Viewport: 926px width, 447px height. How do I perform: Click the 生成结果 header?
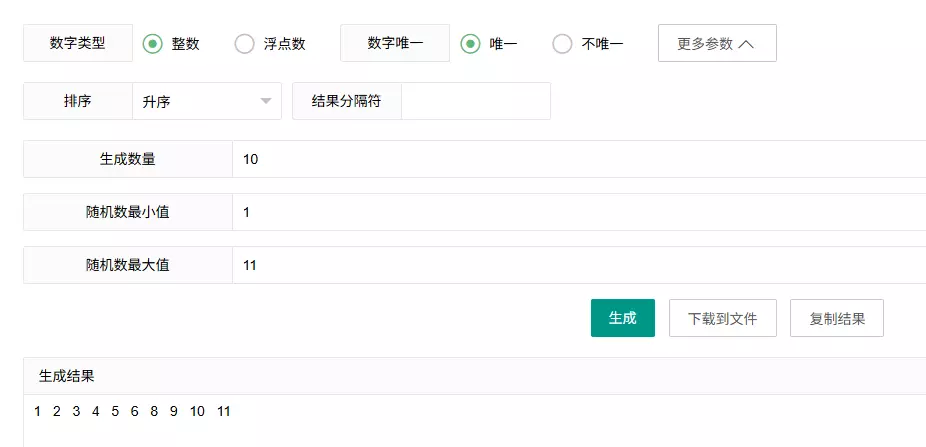(67, 376)
